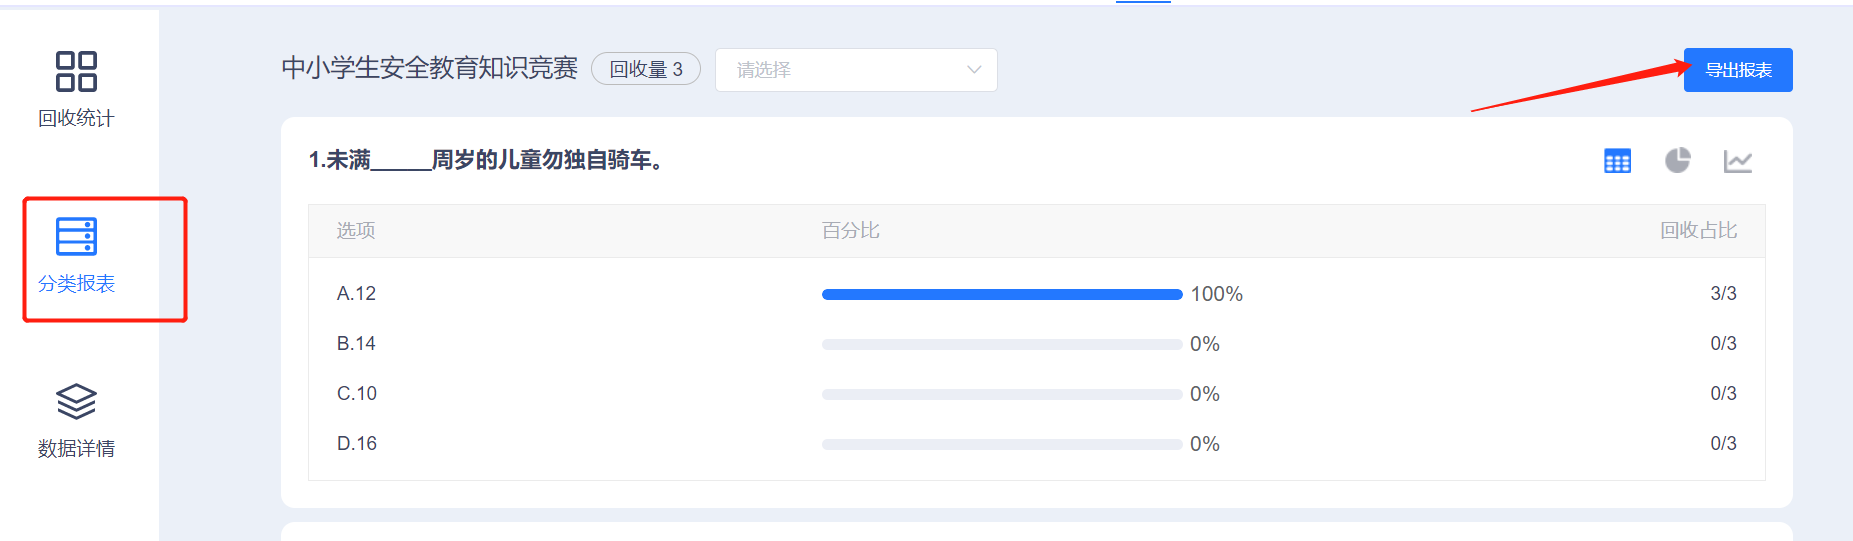Select the 分类报表 sidebar icon
This screenshot has height=541, width=1853.
point(76,236)
